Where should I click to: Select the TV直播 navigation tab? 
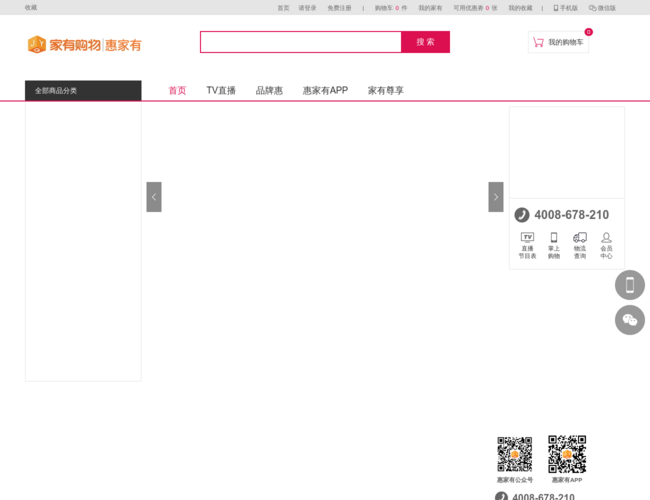coord(221,90)
